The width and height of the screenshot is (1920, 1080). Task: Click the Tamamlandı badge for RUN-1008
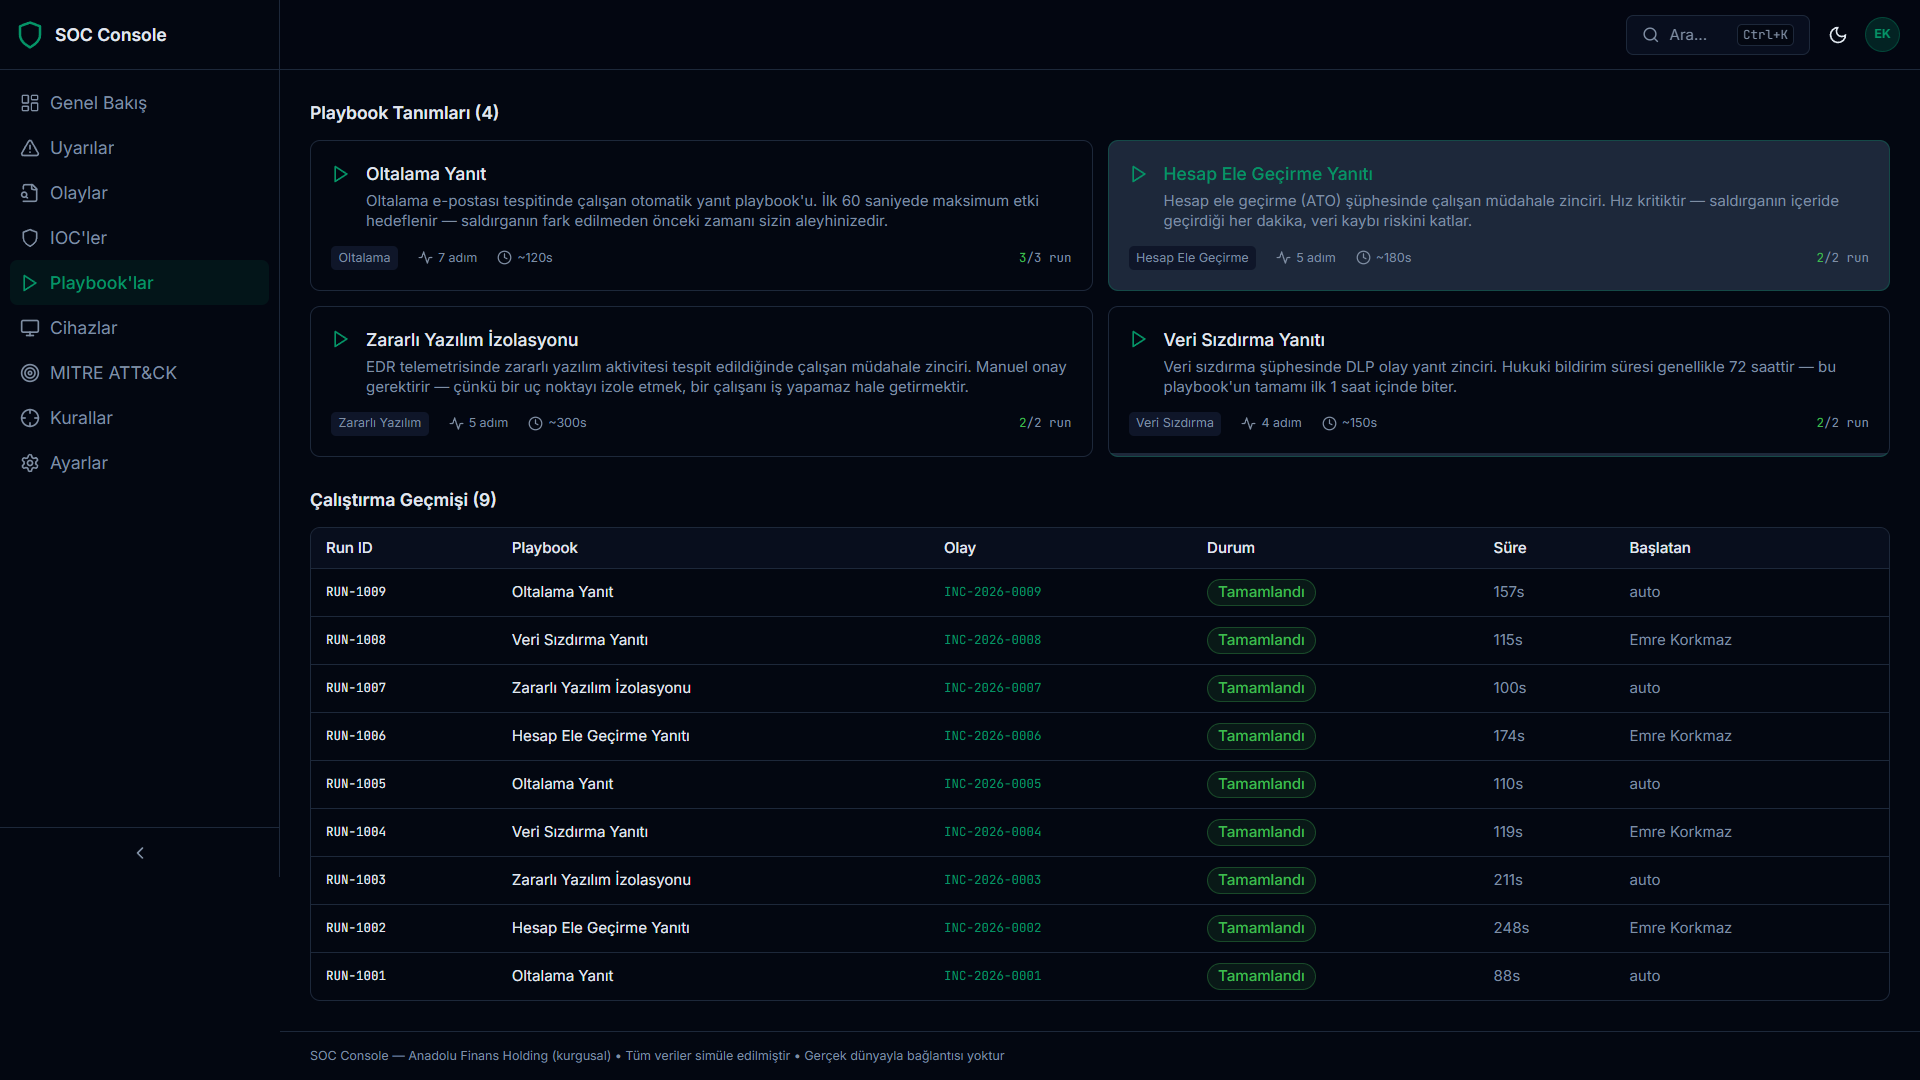click(x=1261, y=640)
